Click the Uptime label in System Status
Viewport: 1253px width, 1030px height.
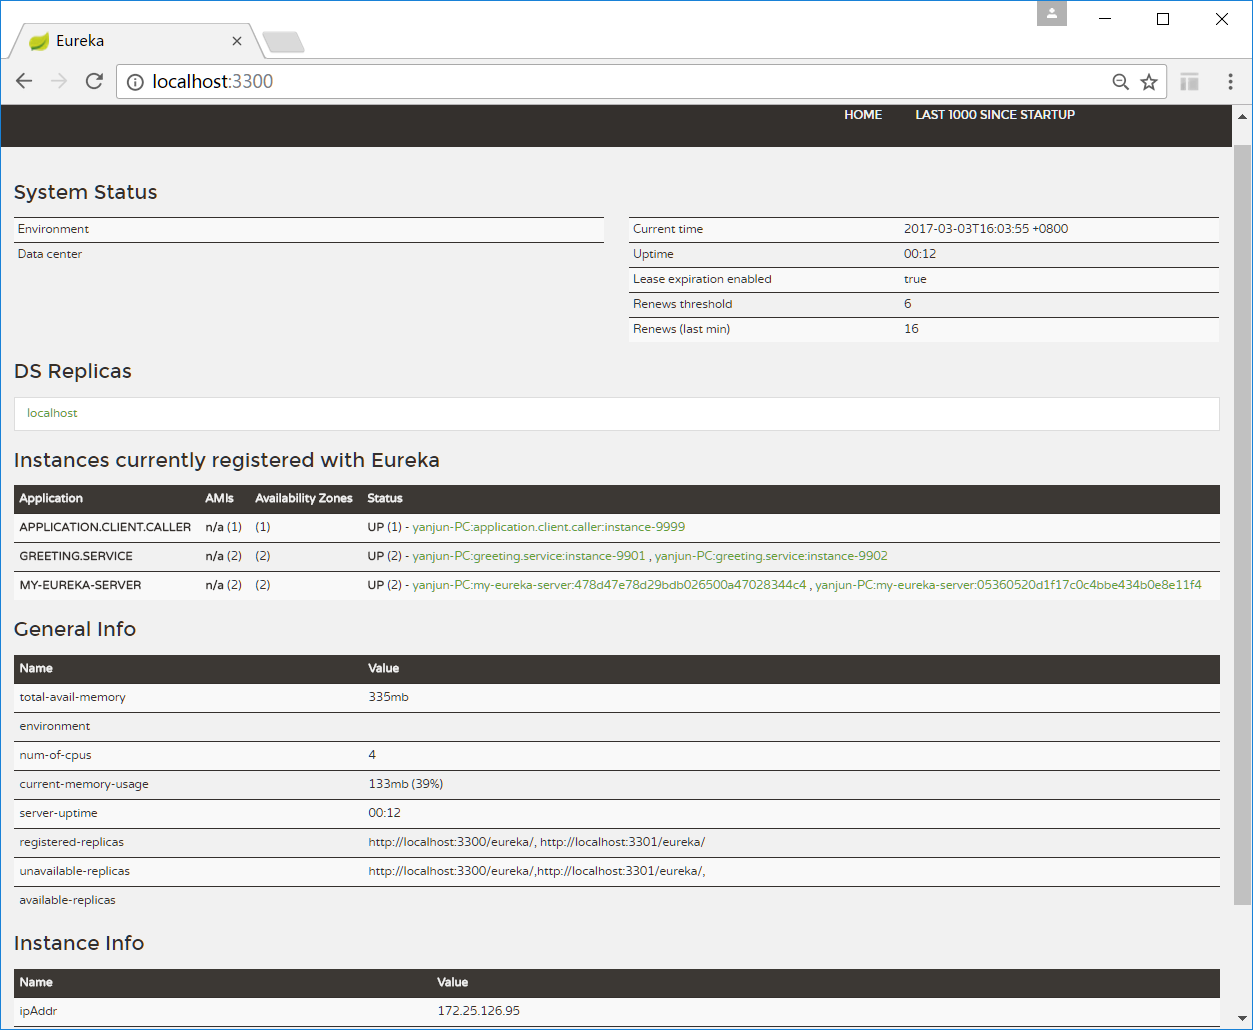pyautogui.click(x=653, y=254)
